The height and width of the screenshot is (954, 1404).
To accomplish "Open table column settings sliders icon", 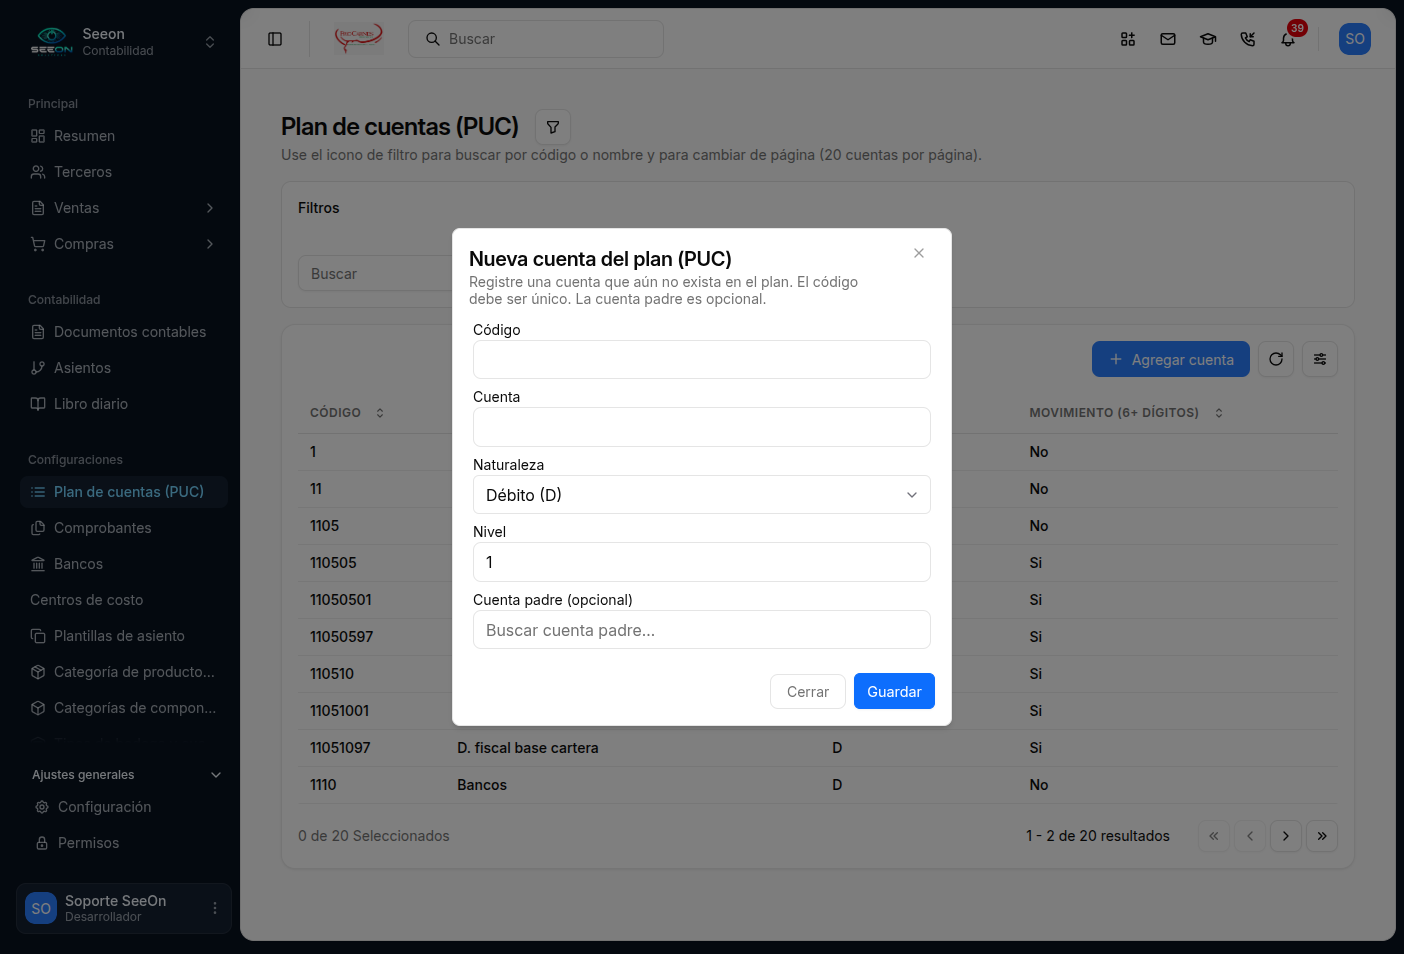I will [x=1320, y=359].
